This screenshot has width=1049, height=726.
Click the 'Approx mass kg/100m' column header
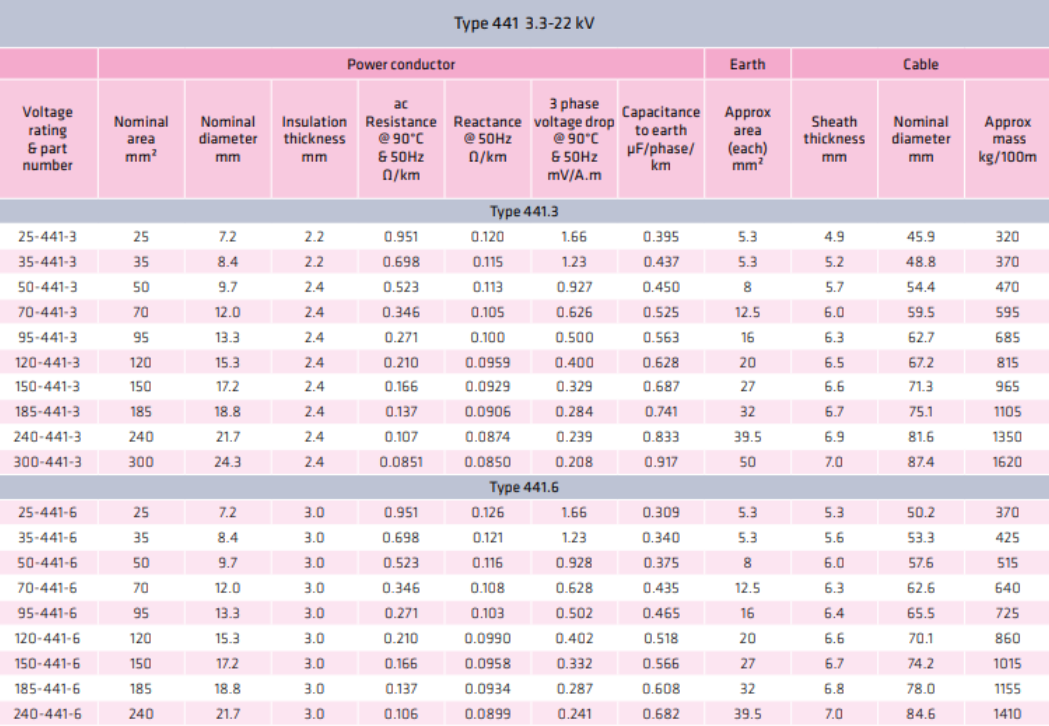pos(1008,139)
